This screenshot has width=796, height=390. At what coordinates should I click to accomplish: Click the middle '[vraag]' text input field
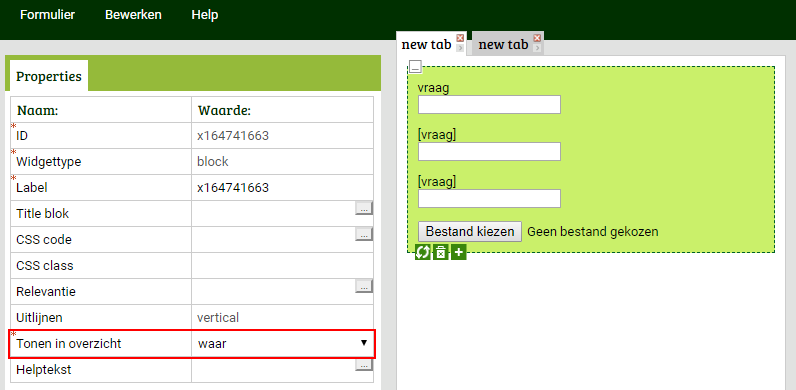point(489,151)
